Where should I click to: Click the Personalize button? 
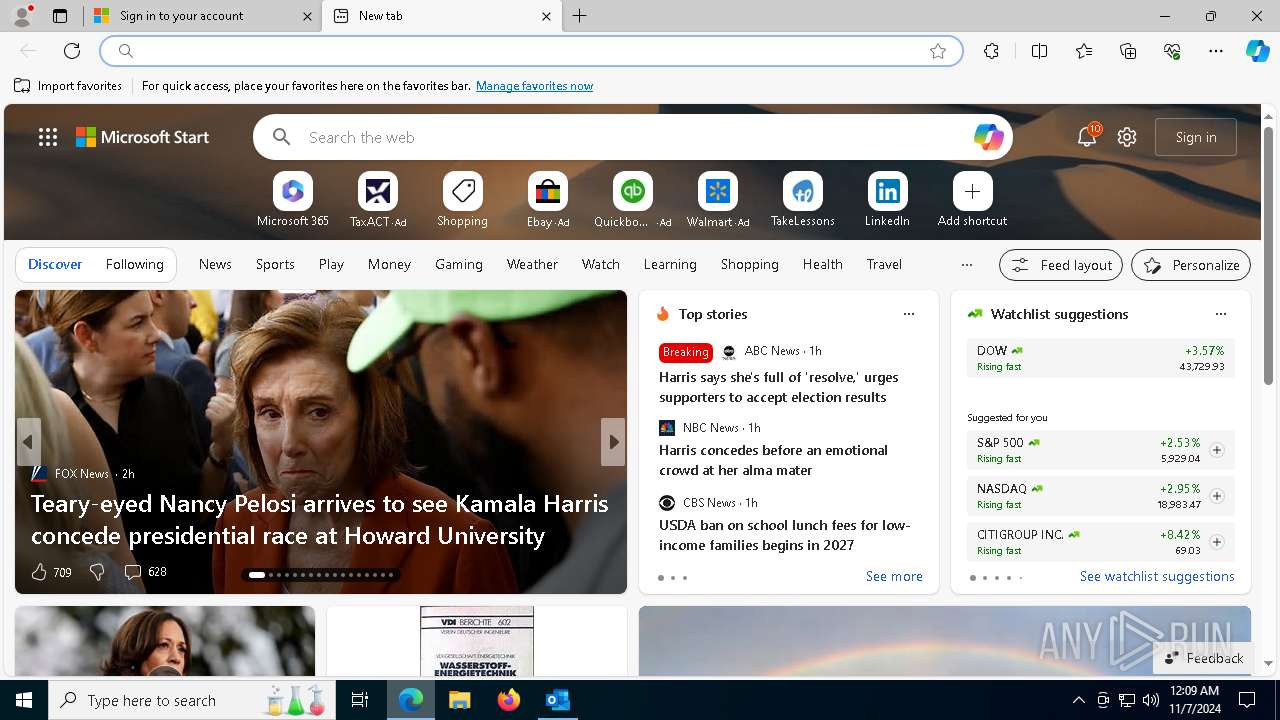[x=1191, y=265]
